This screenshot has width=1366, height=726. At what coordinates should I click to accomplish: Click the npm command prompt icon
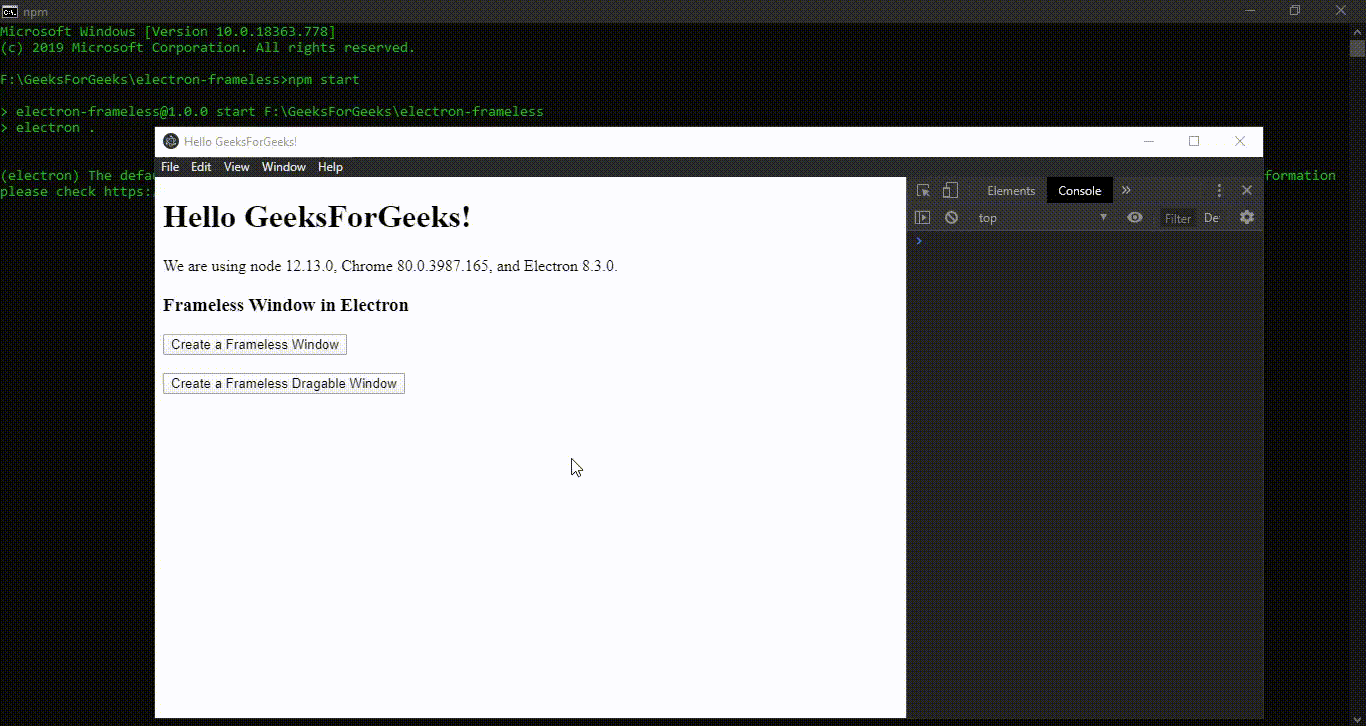point(9,11)
